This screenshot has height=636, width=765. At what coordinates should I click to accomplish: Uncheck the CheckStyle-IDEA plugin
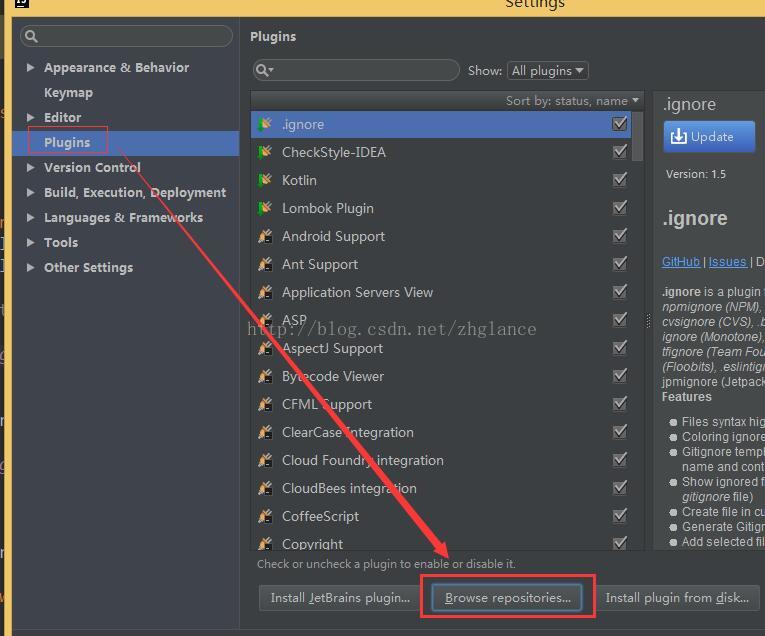click(620, 152)
